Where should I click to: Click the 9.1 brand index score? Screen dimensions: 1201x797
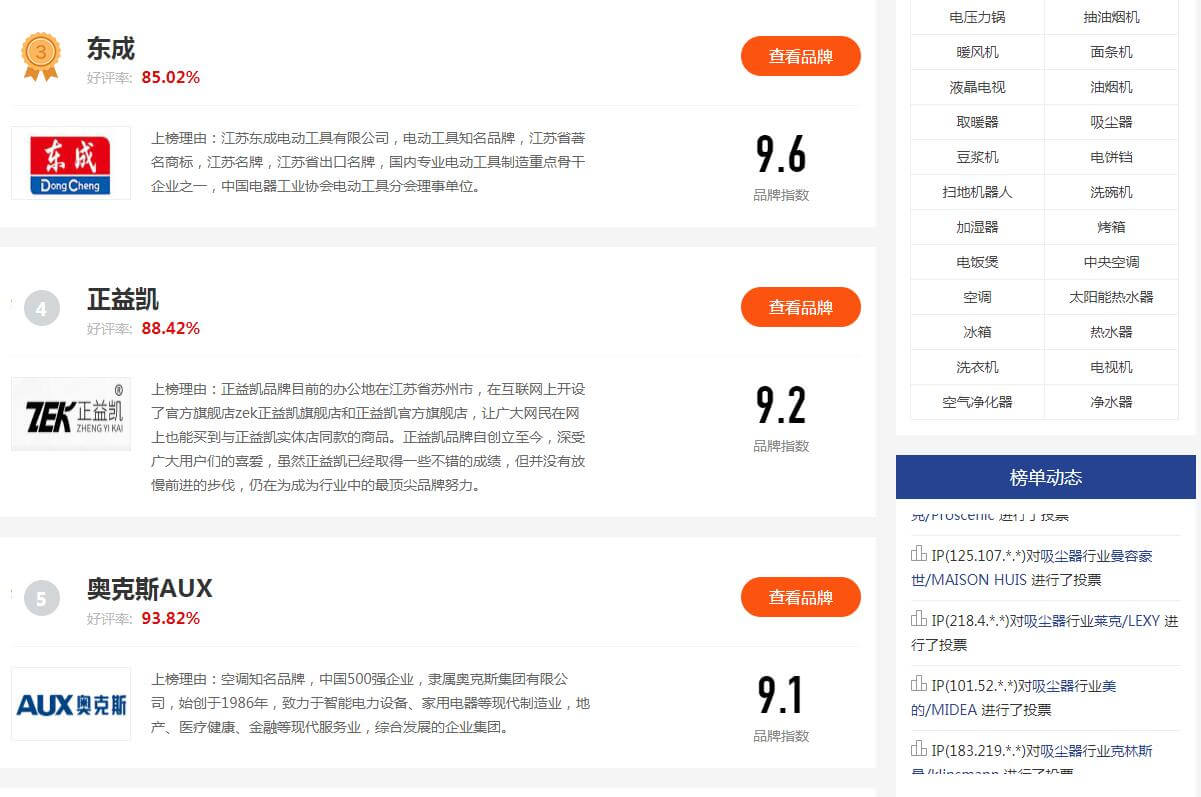(x=781, y=696)
